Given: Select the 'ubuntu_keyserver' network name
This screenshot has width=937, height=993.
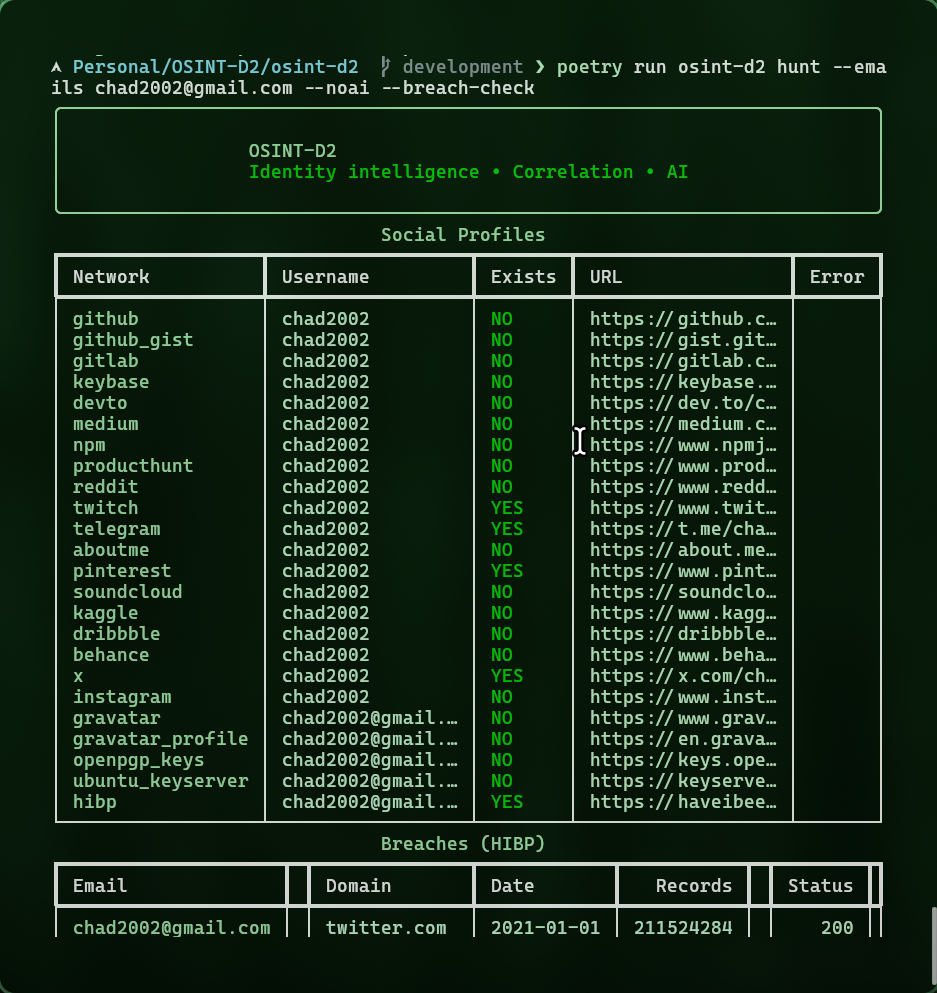Looking at the screenshot, I should pos(160,780).
